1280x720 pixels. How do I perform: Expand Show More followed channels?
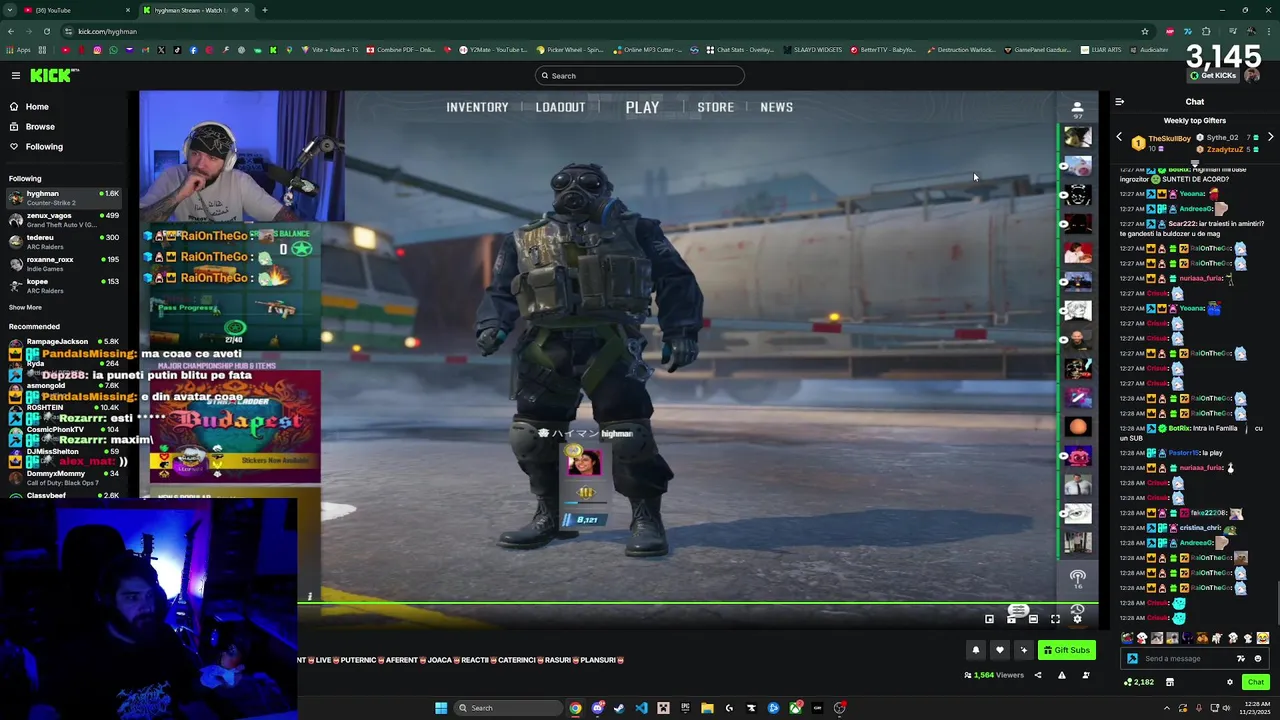25,307
